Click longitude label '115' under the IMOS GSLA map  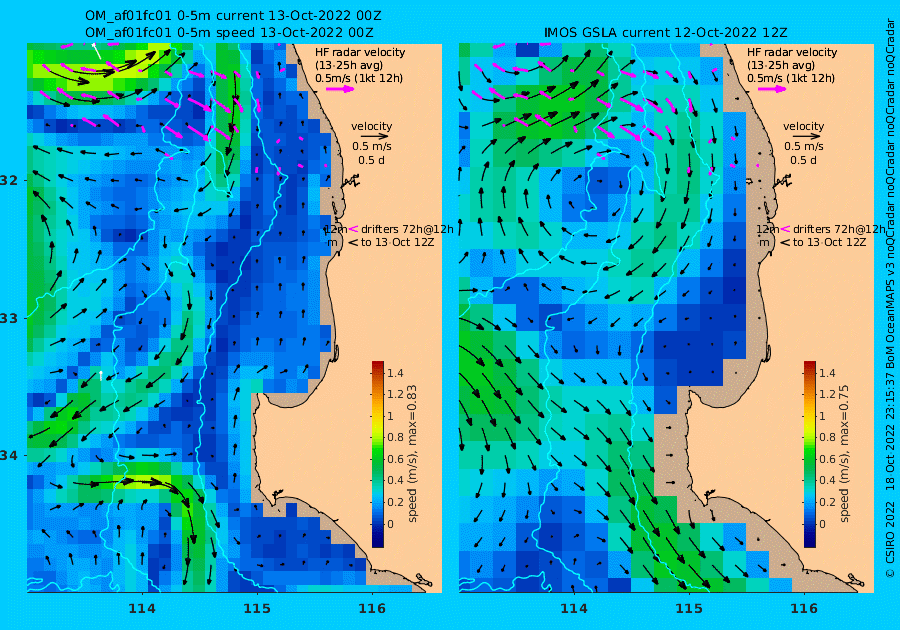pos(689,608)
